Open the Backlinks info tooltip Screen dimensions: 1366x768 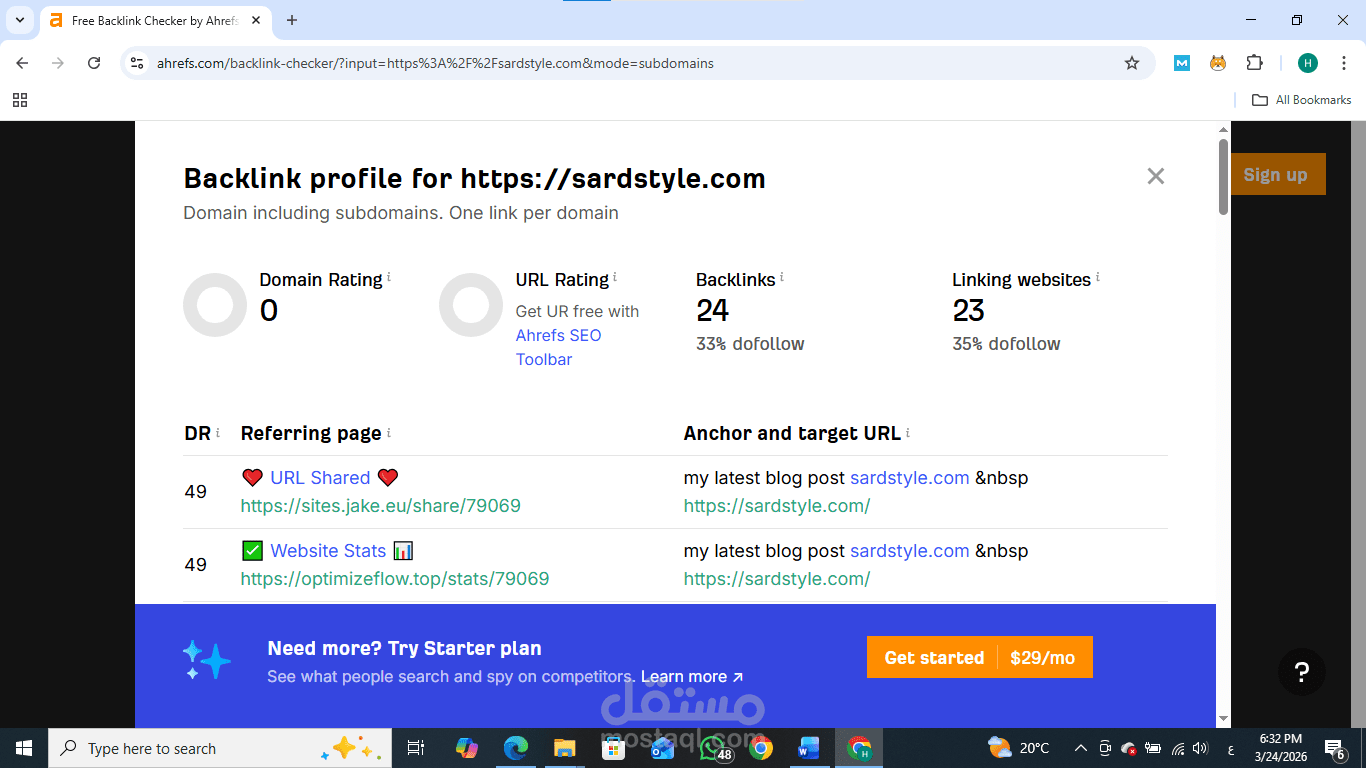[782, 277]
